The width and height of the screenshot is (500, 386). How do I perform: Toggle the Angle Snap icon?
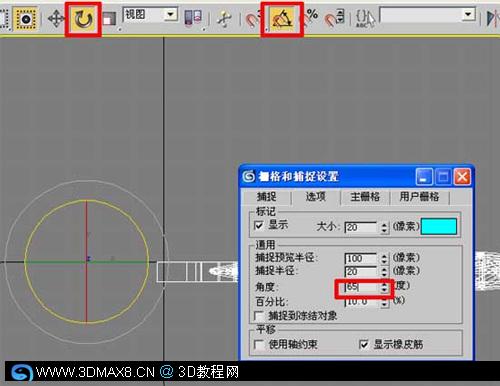(x=282, y=19)
